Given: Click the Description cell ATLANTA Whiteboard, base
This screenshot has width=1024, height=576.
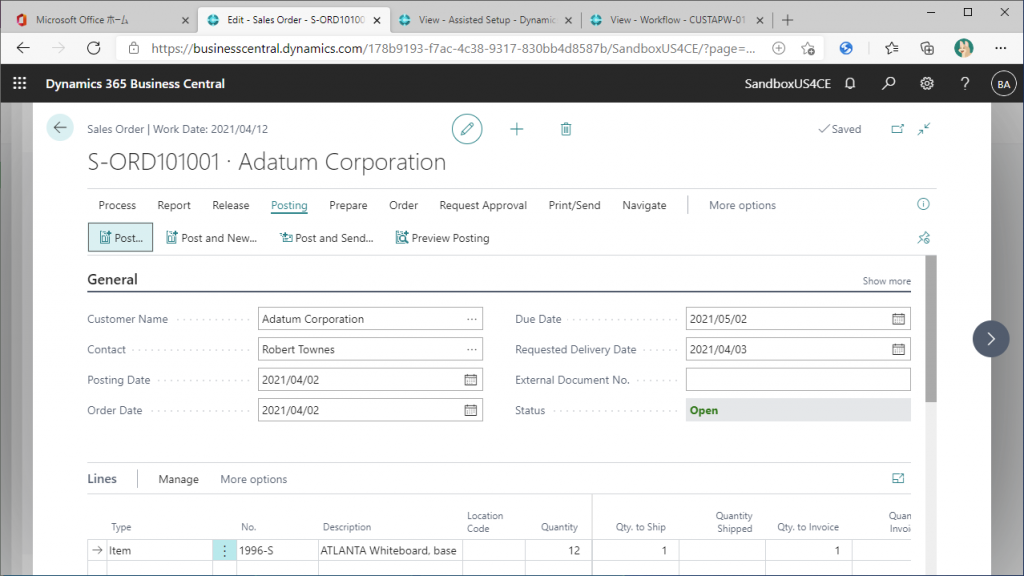Looking at the screenshot, I should [x=390, y=551].
